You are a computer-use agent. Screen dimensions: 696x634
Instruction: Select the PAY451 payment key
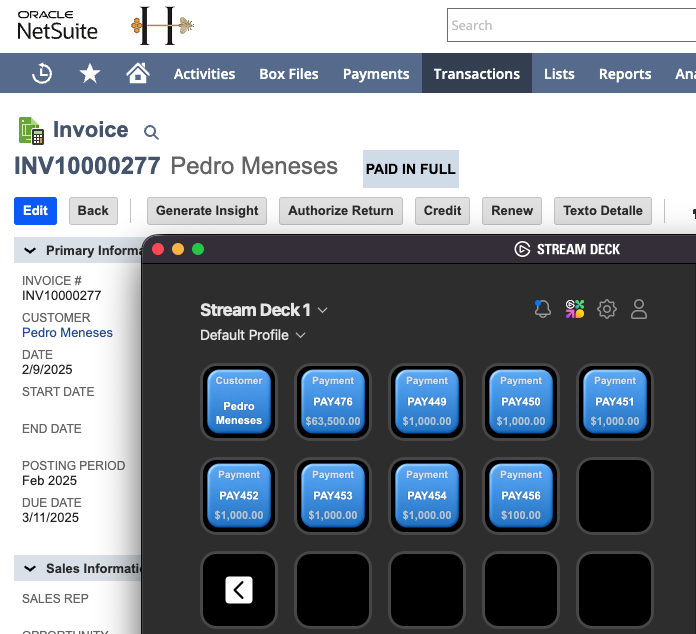click(x=615, y=401)
